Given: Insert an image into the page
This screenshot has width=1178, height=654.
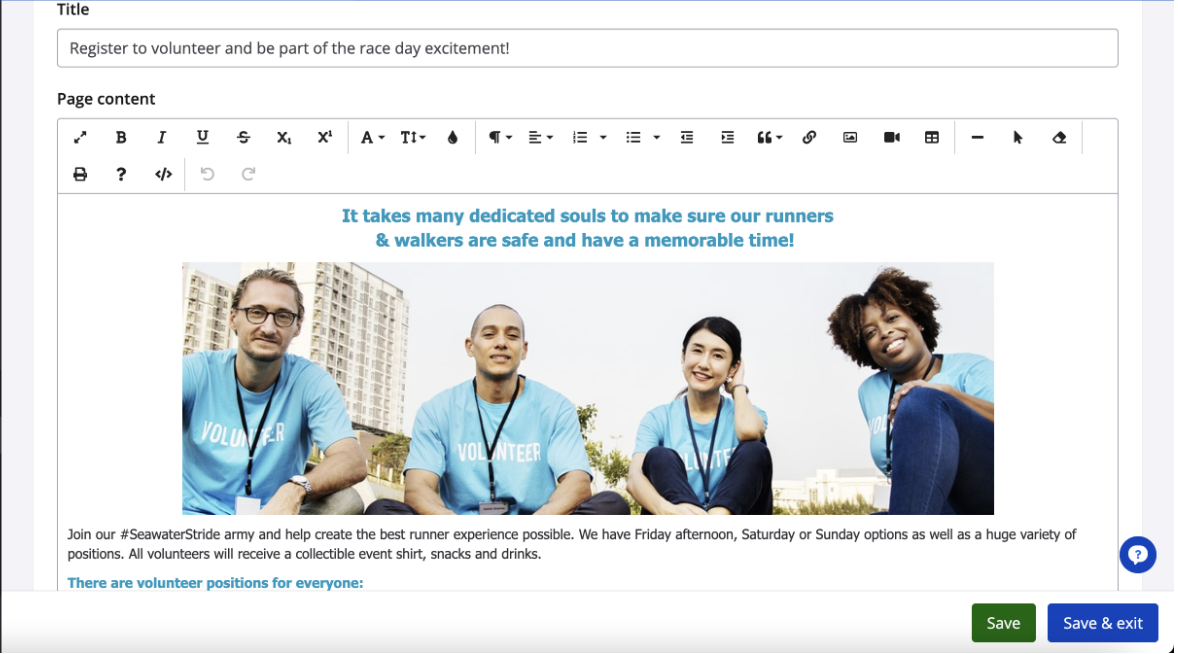Looking at the screenshot, I should tap(850, 138).
